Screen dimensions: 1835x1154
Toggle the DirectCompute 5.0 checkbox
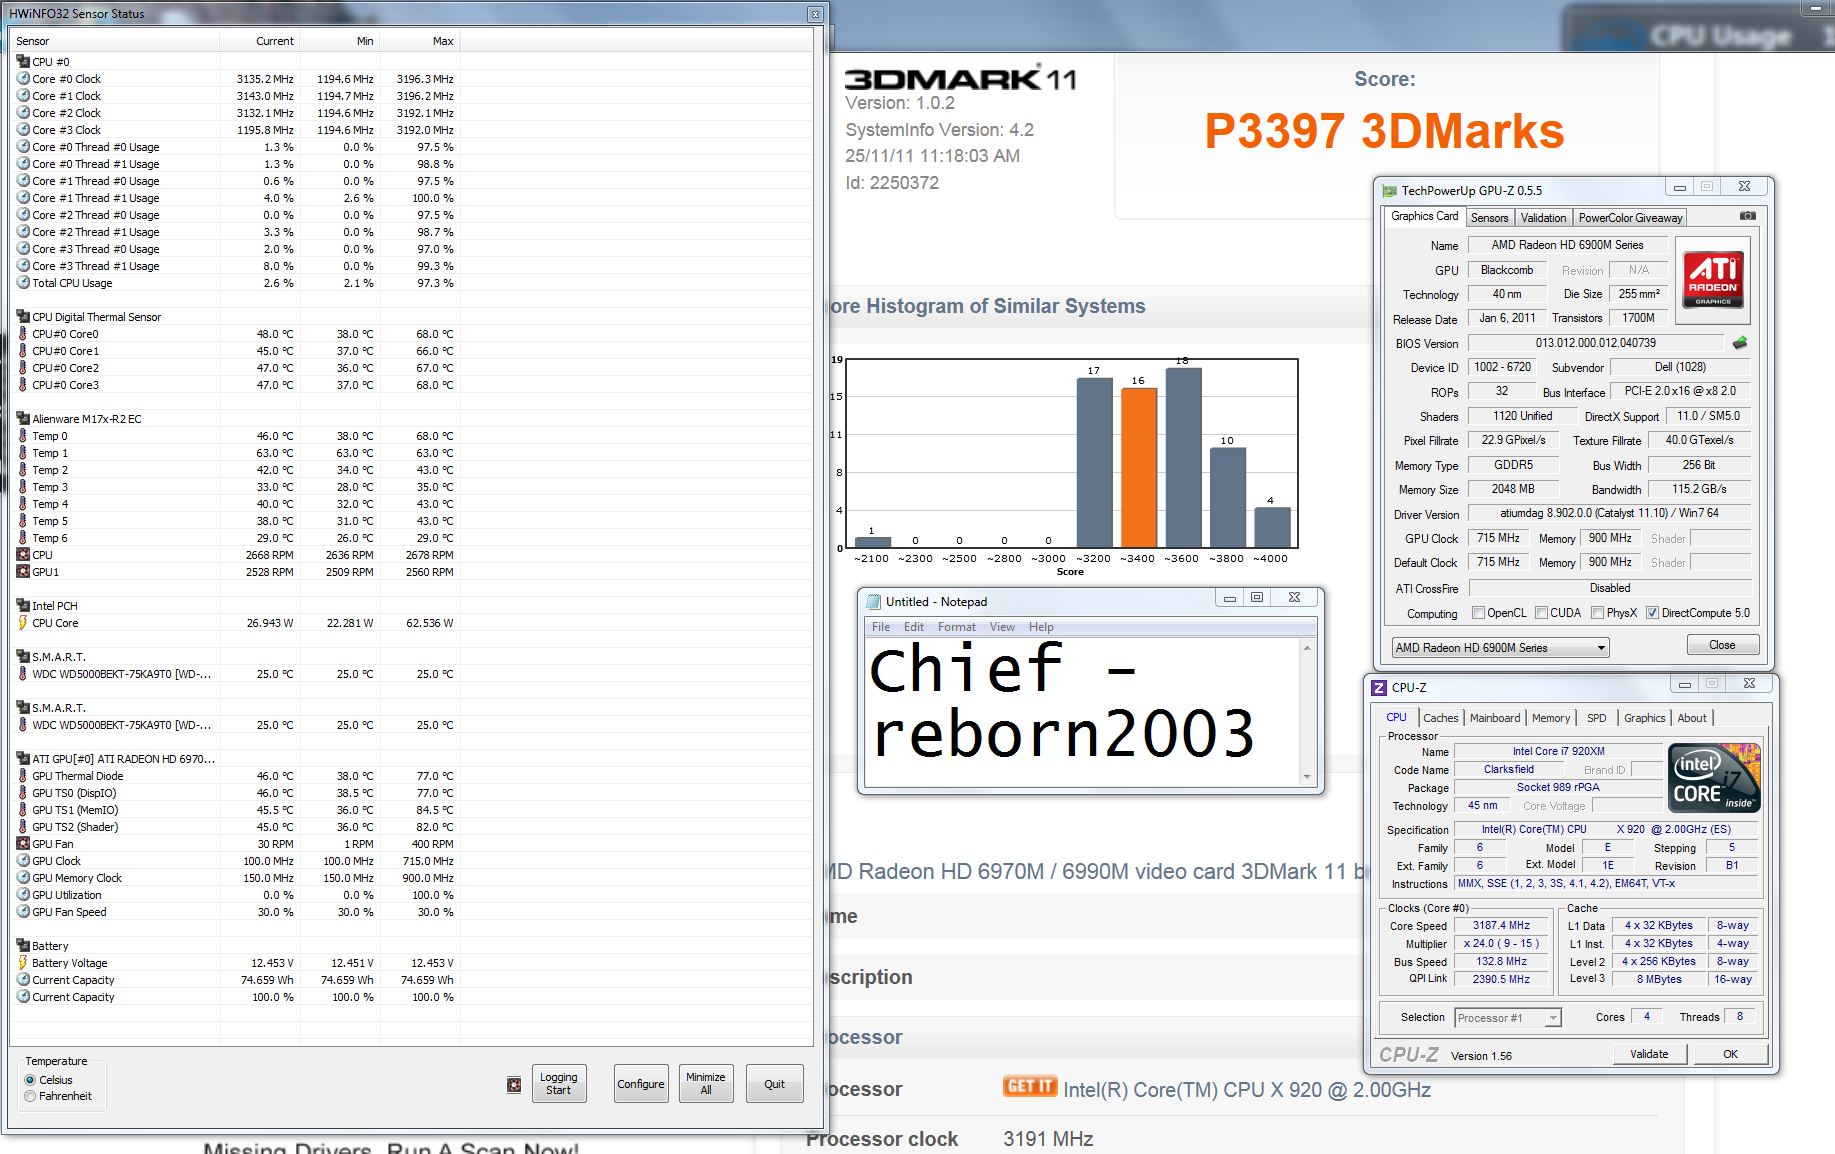click(x=1652, y=613)
